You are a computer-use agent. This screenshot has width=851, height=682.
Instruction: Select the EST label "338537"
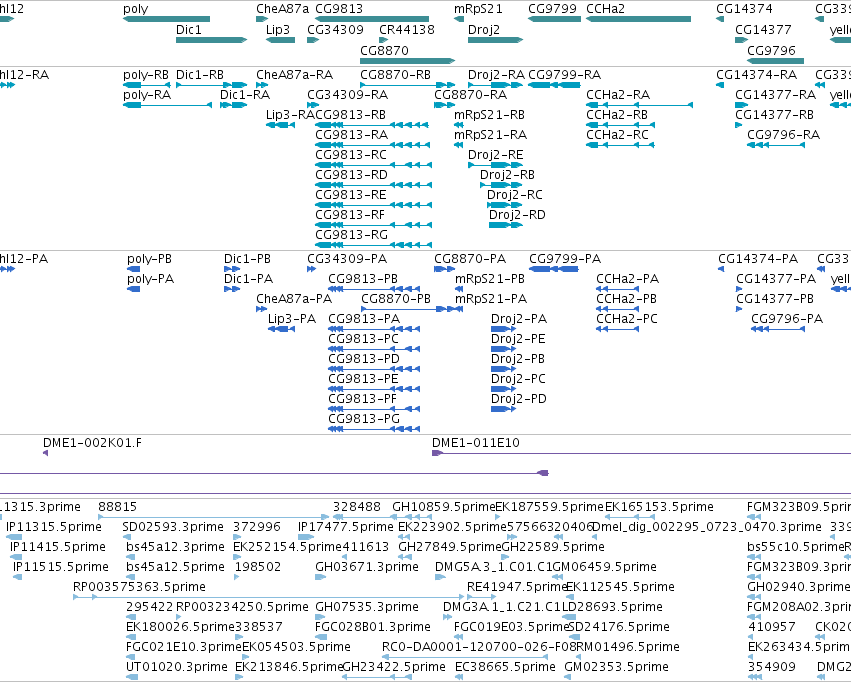click(x=258, y=627)
